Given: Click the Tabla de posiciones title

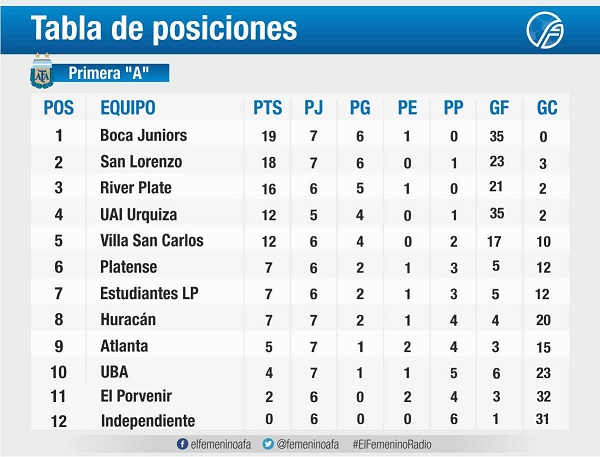Looking at the screenshot, I should (x=164, y=28).
